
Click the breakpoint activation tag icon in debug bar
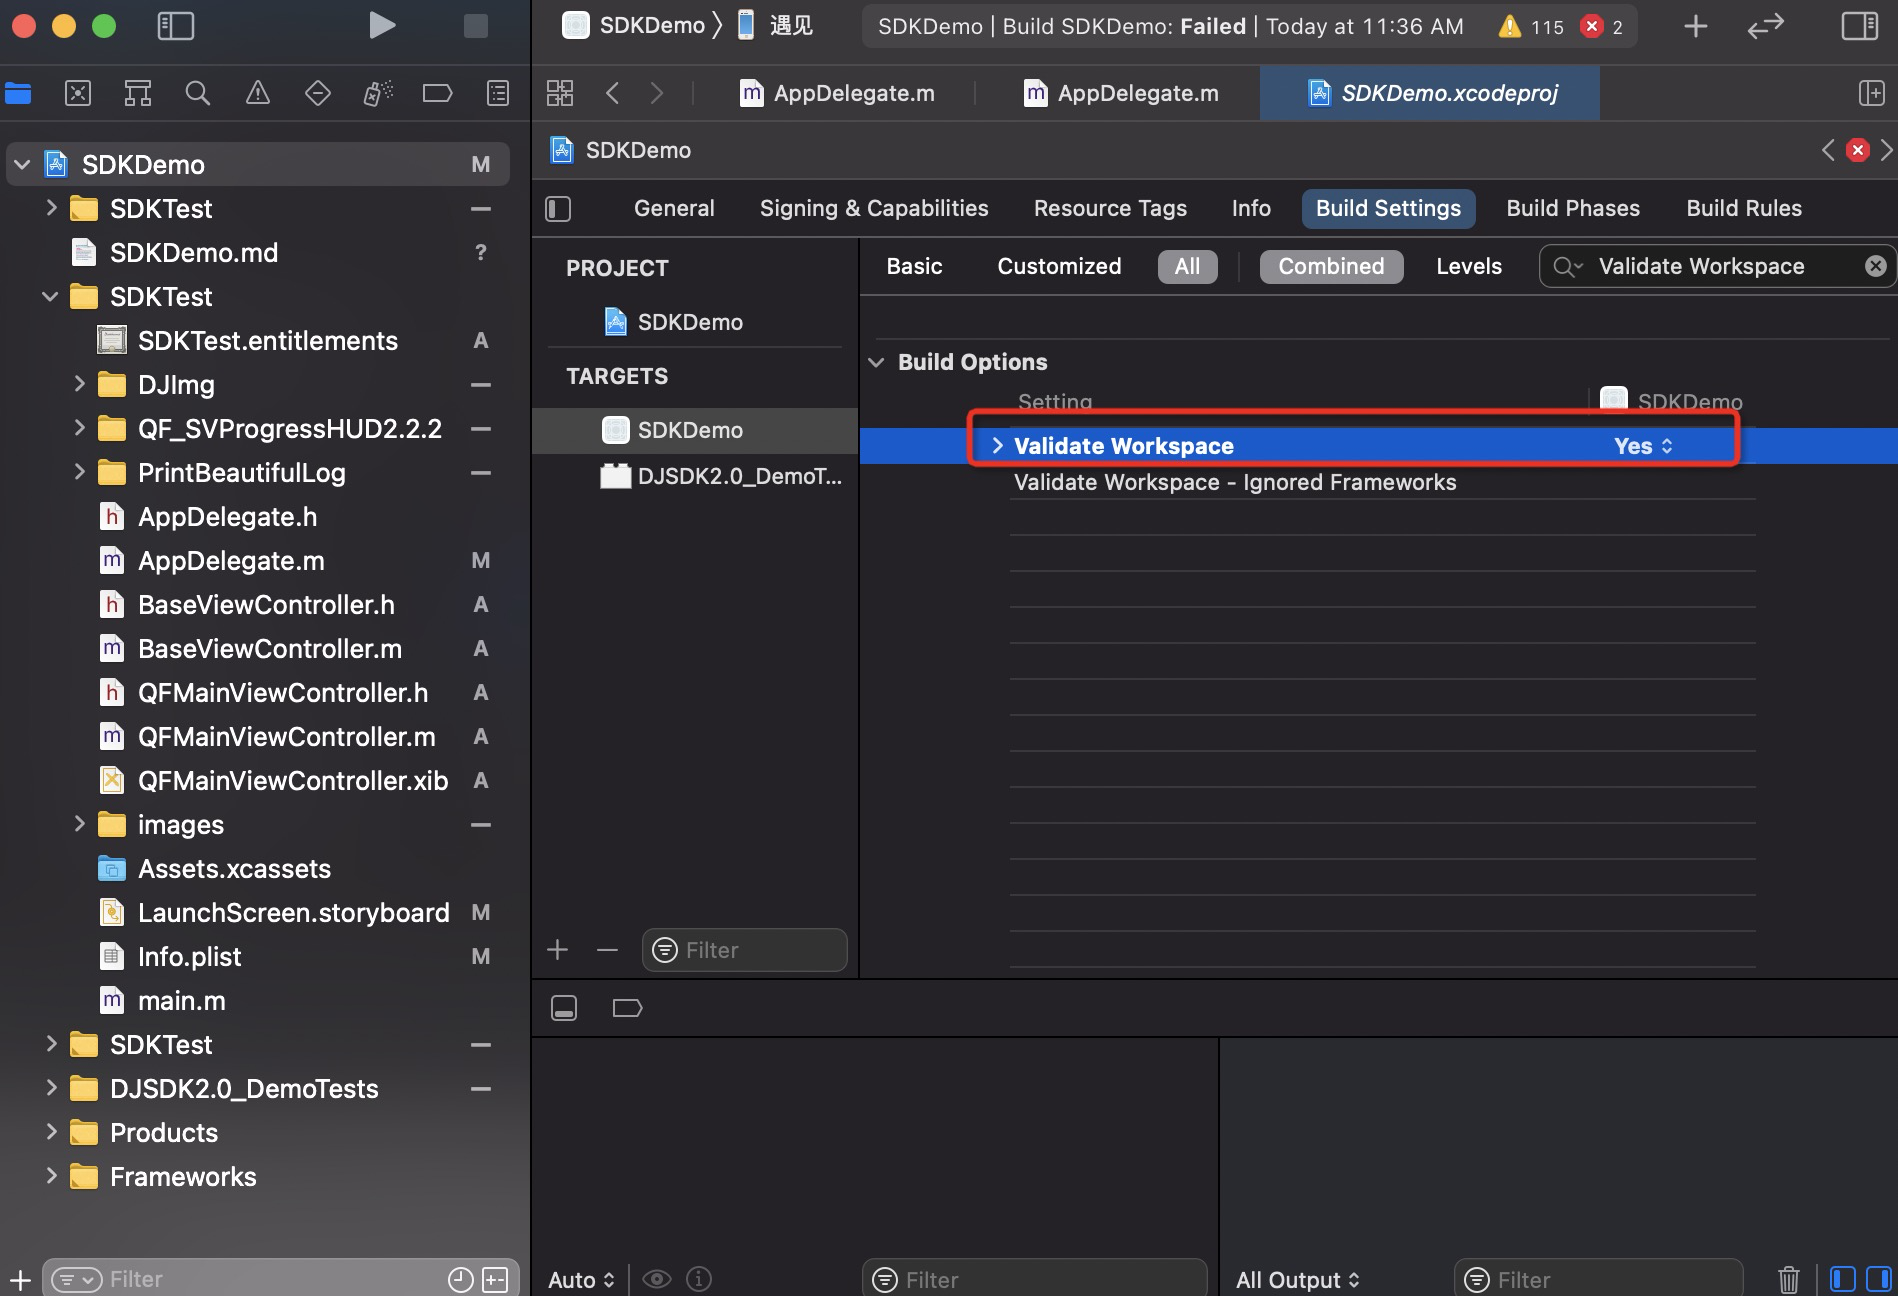627,1008
